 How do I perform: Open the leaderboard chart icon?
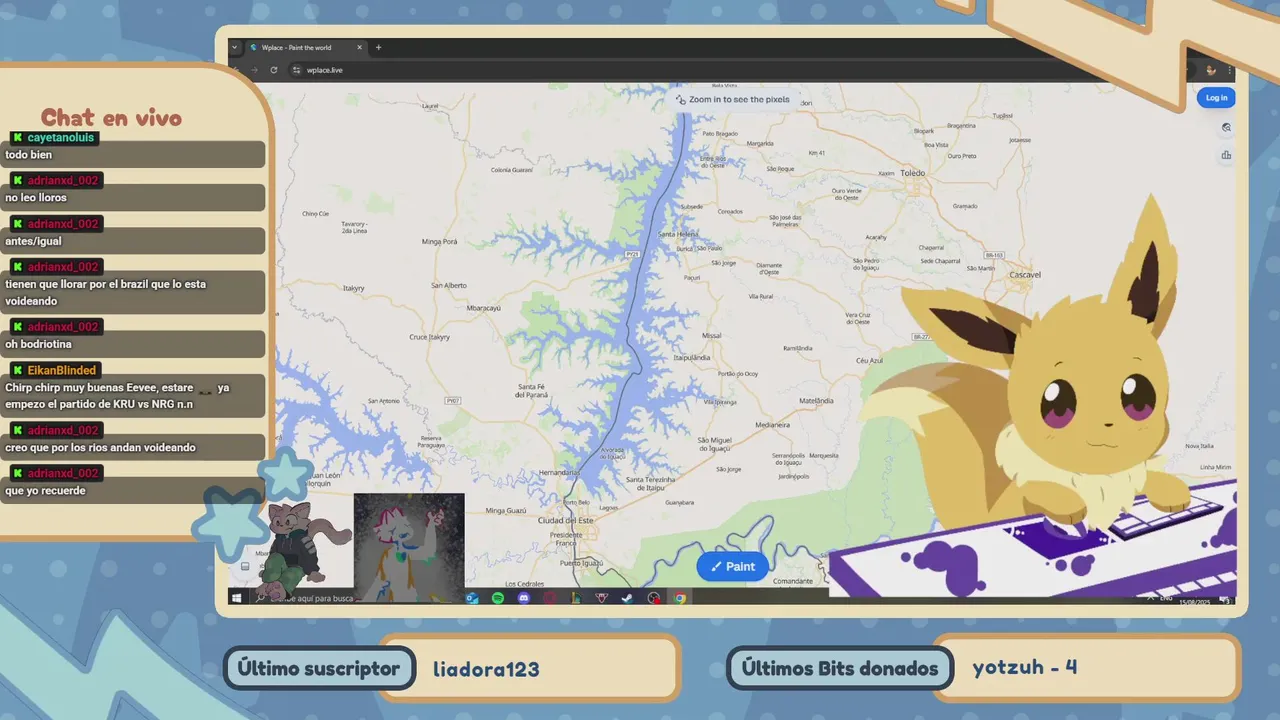click(x=1226, y=155)
